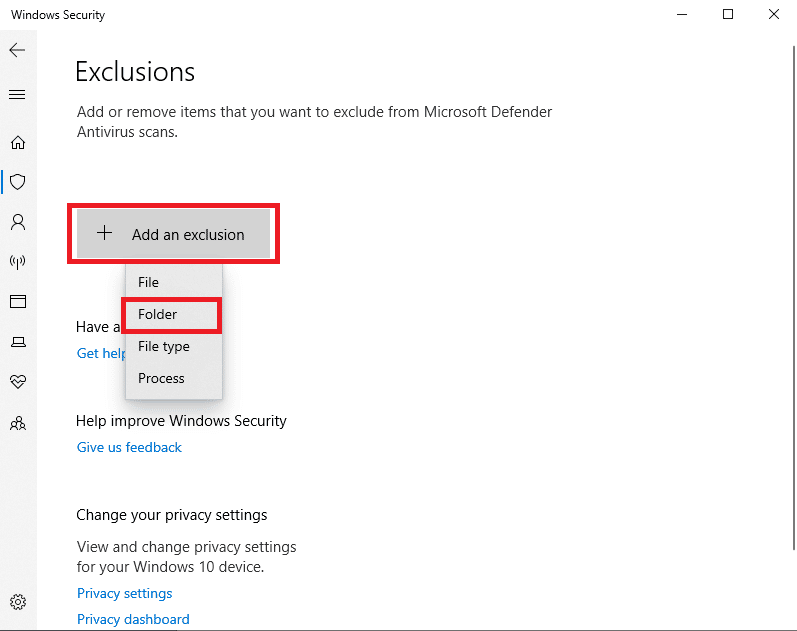The height and width of the screenshot is (631, 797).
Task: Go back using the back arrow
Action: (17, 50)
